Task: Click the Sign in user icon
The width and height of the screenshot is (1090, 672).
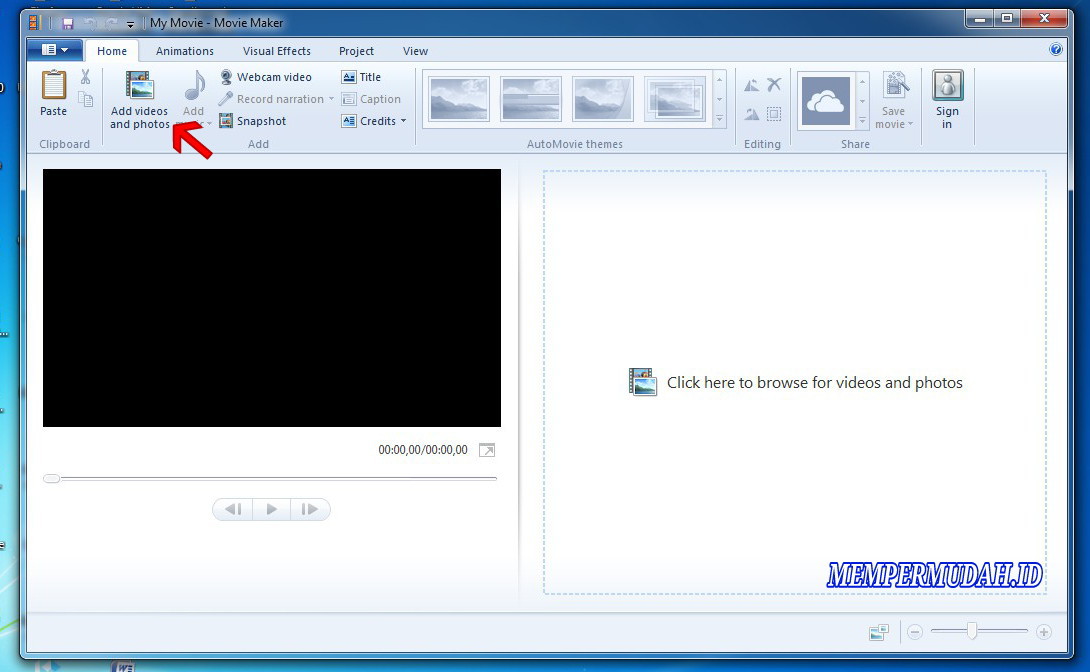Action: coord(947,85)
